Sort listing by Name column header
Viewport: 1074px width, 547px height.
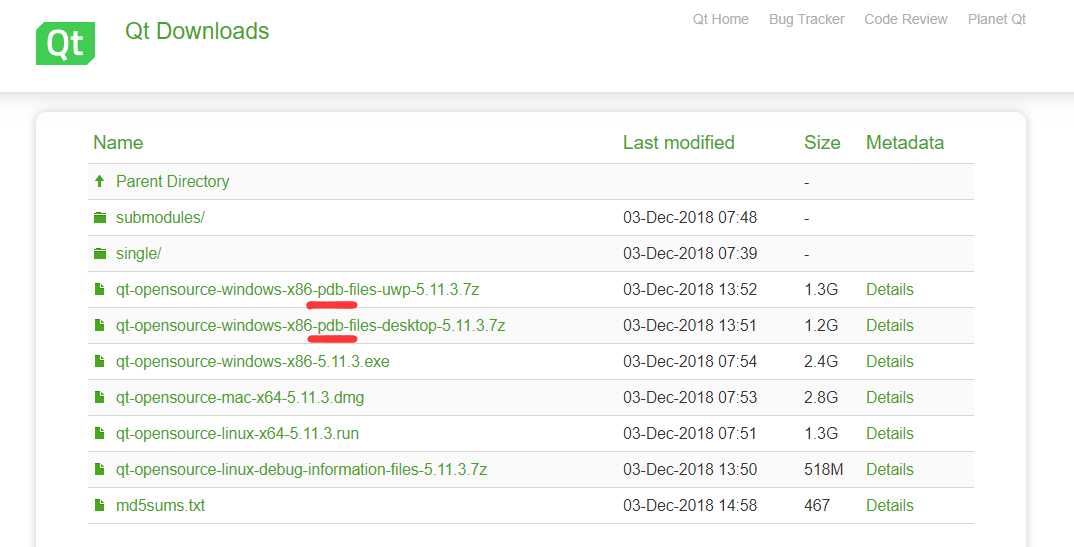(x=118, y=142)
